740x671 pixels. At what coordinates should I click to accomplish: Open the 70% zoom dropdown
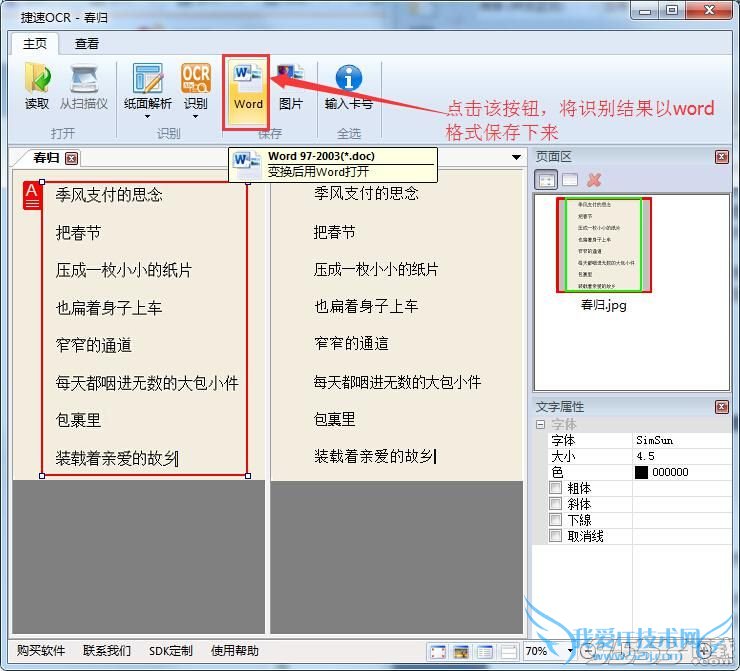tap(570, 652)
